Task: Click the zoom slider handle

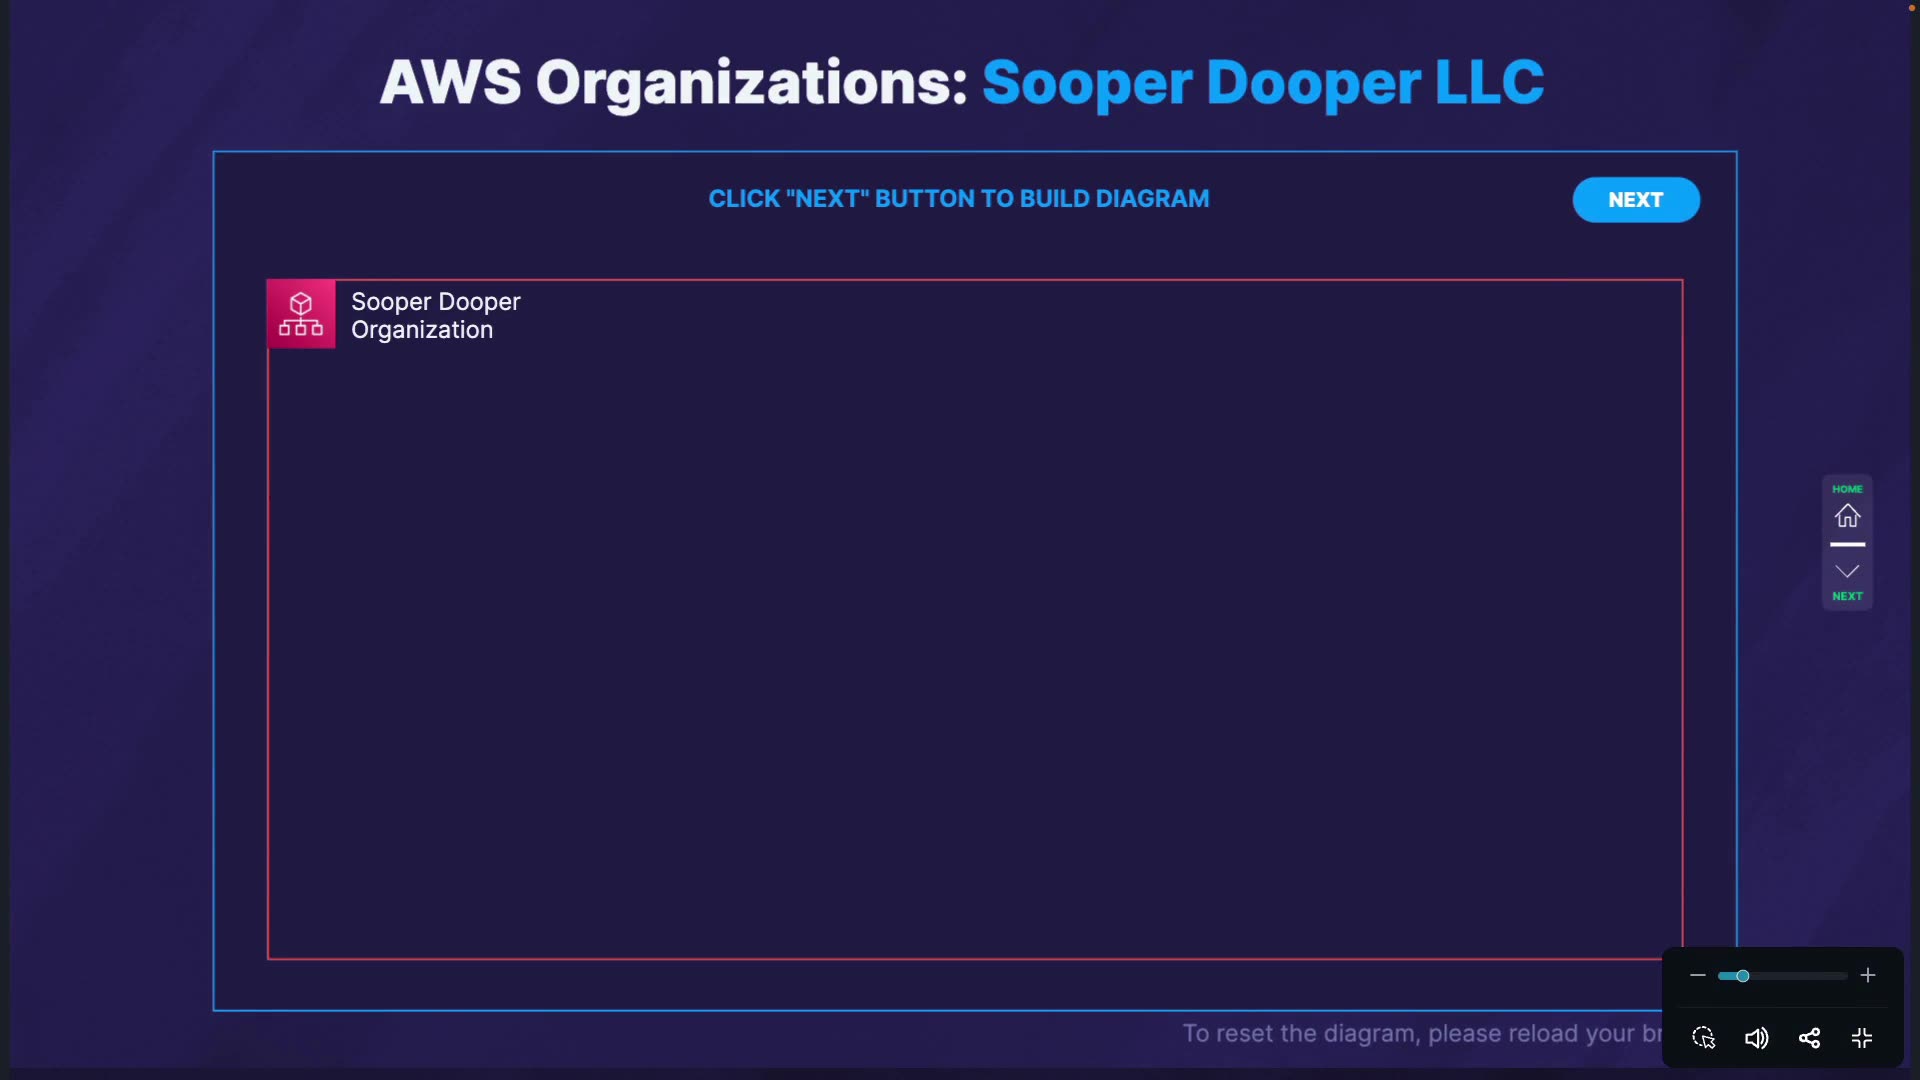Action: pos(1742,975)
